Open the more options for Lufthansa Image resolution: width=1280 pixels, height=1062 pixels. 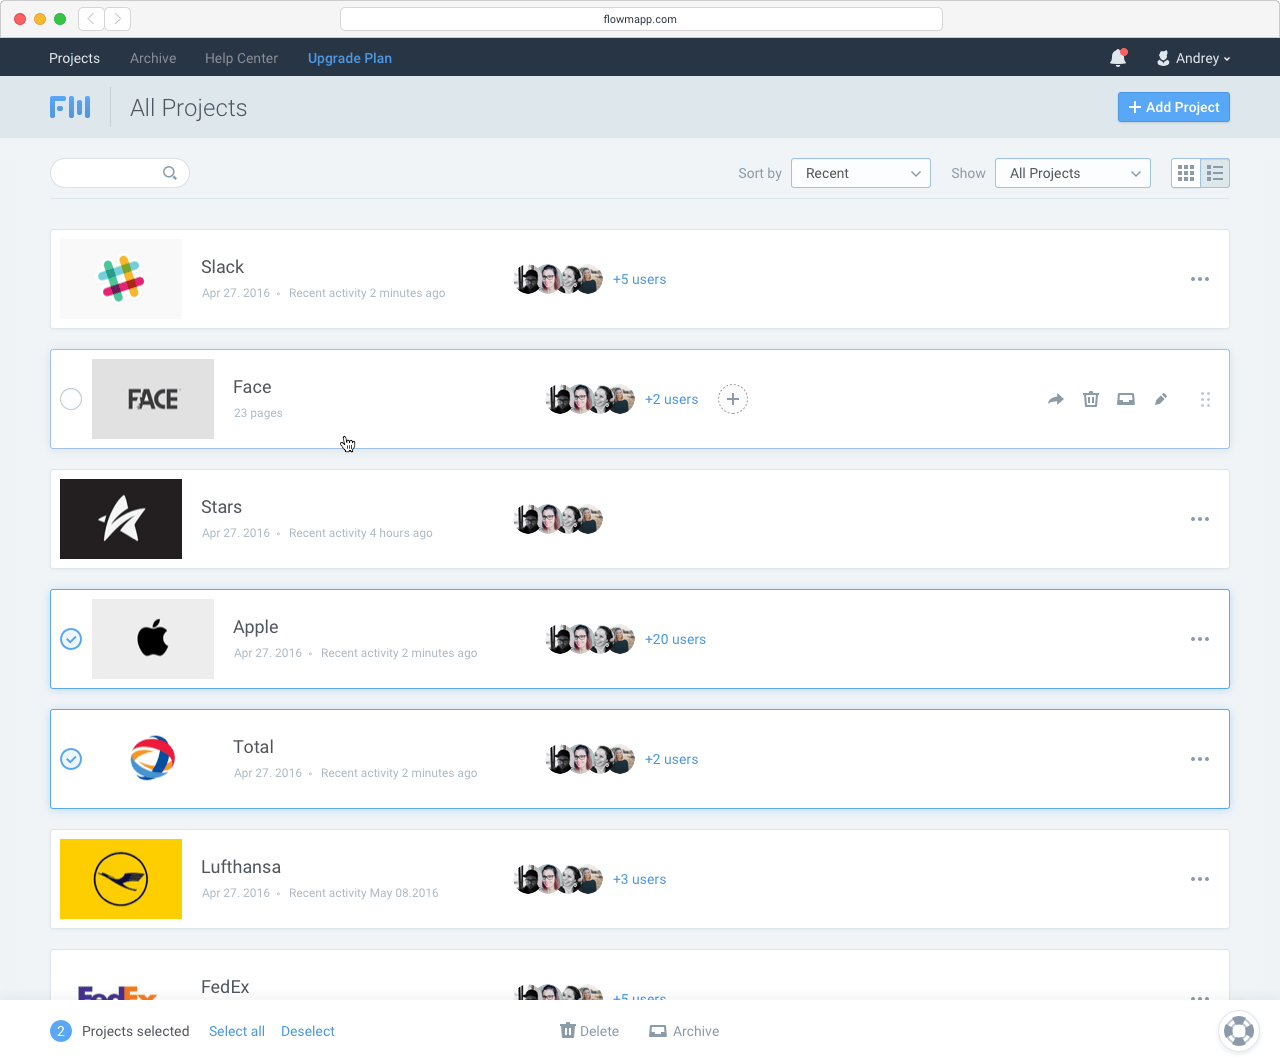coord(1200,879)
